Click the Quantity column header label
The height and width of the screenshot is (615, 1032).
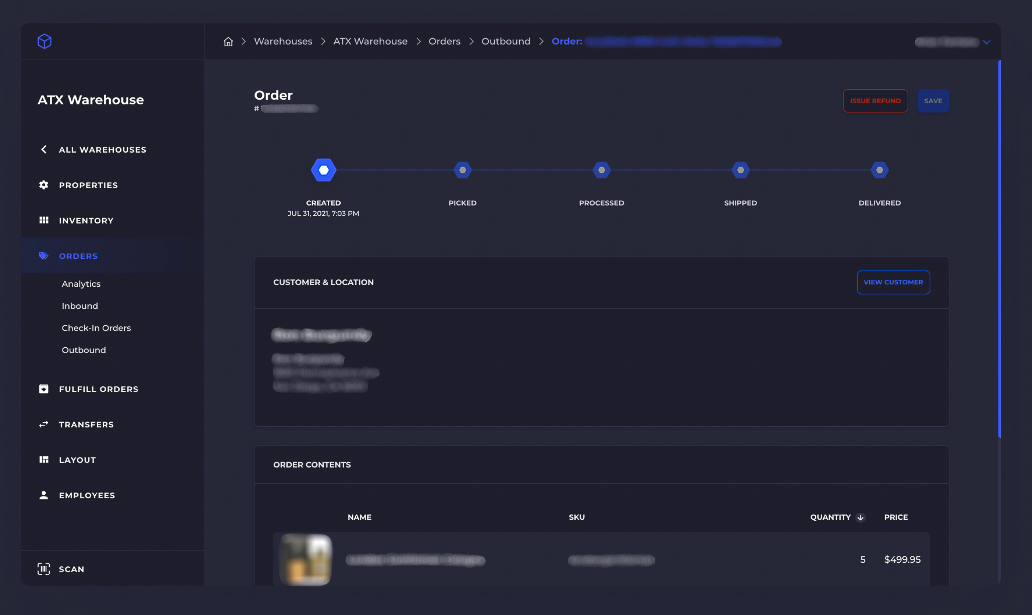(x=830, y=518)
